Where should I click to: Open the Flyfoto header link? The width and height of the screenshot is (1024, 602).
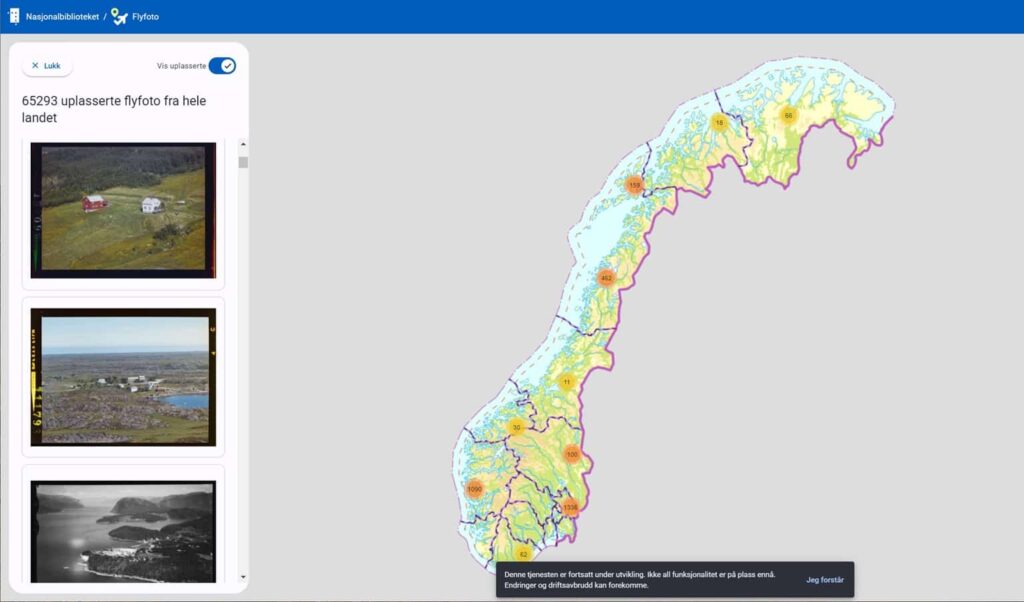(145, 17)
